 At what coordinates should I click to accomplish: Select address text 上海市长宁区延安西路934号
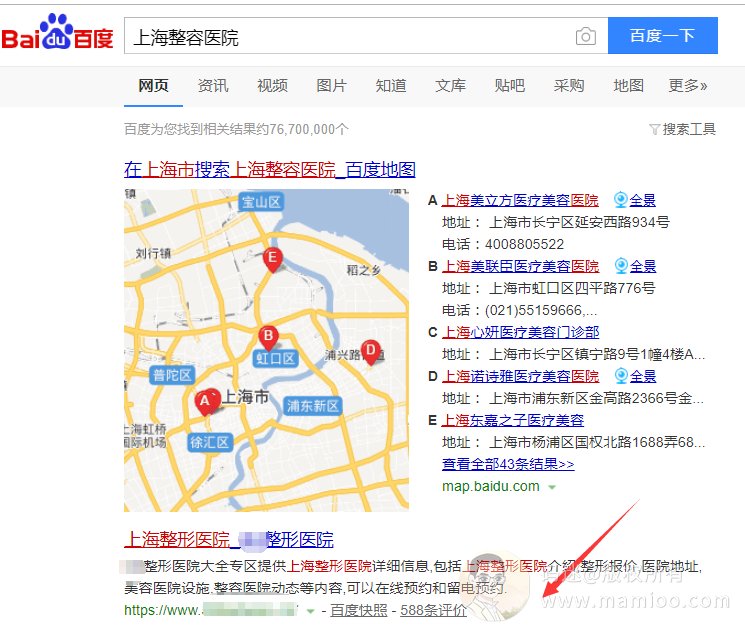pyautogui.click(x=580, y=222)
